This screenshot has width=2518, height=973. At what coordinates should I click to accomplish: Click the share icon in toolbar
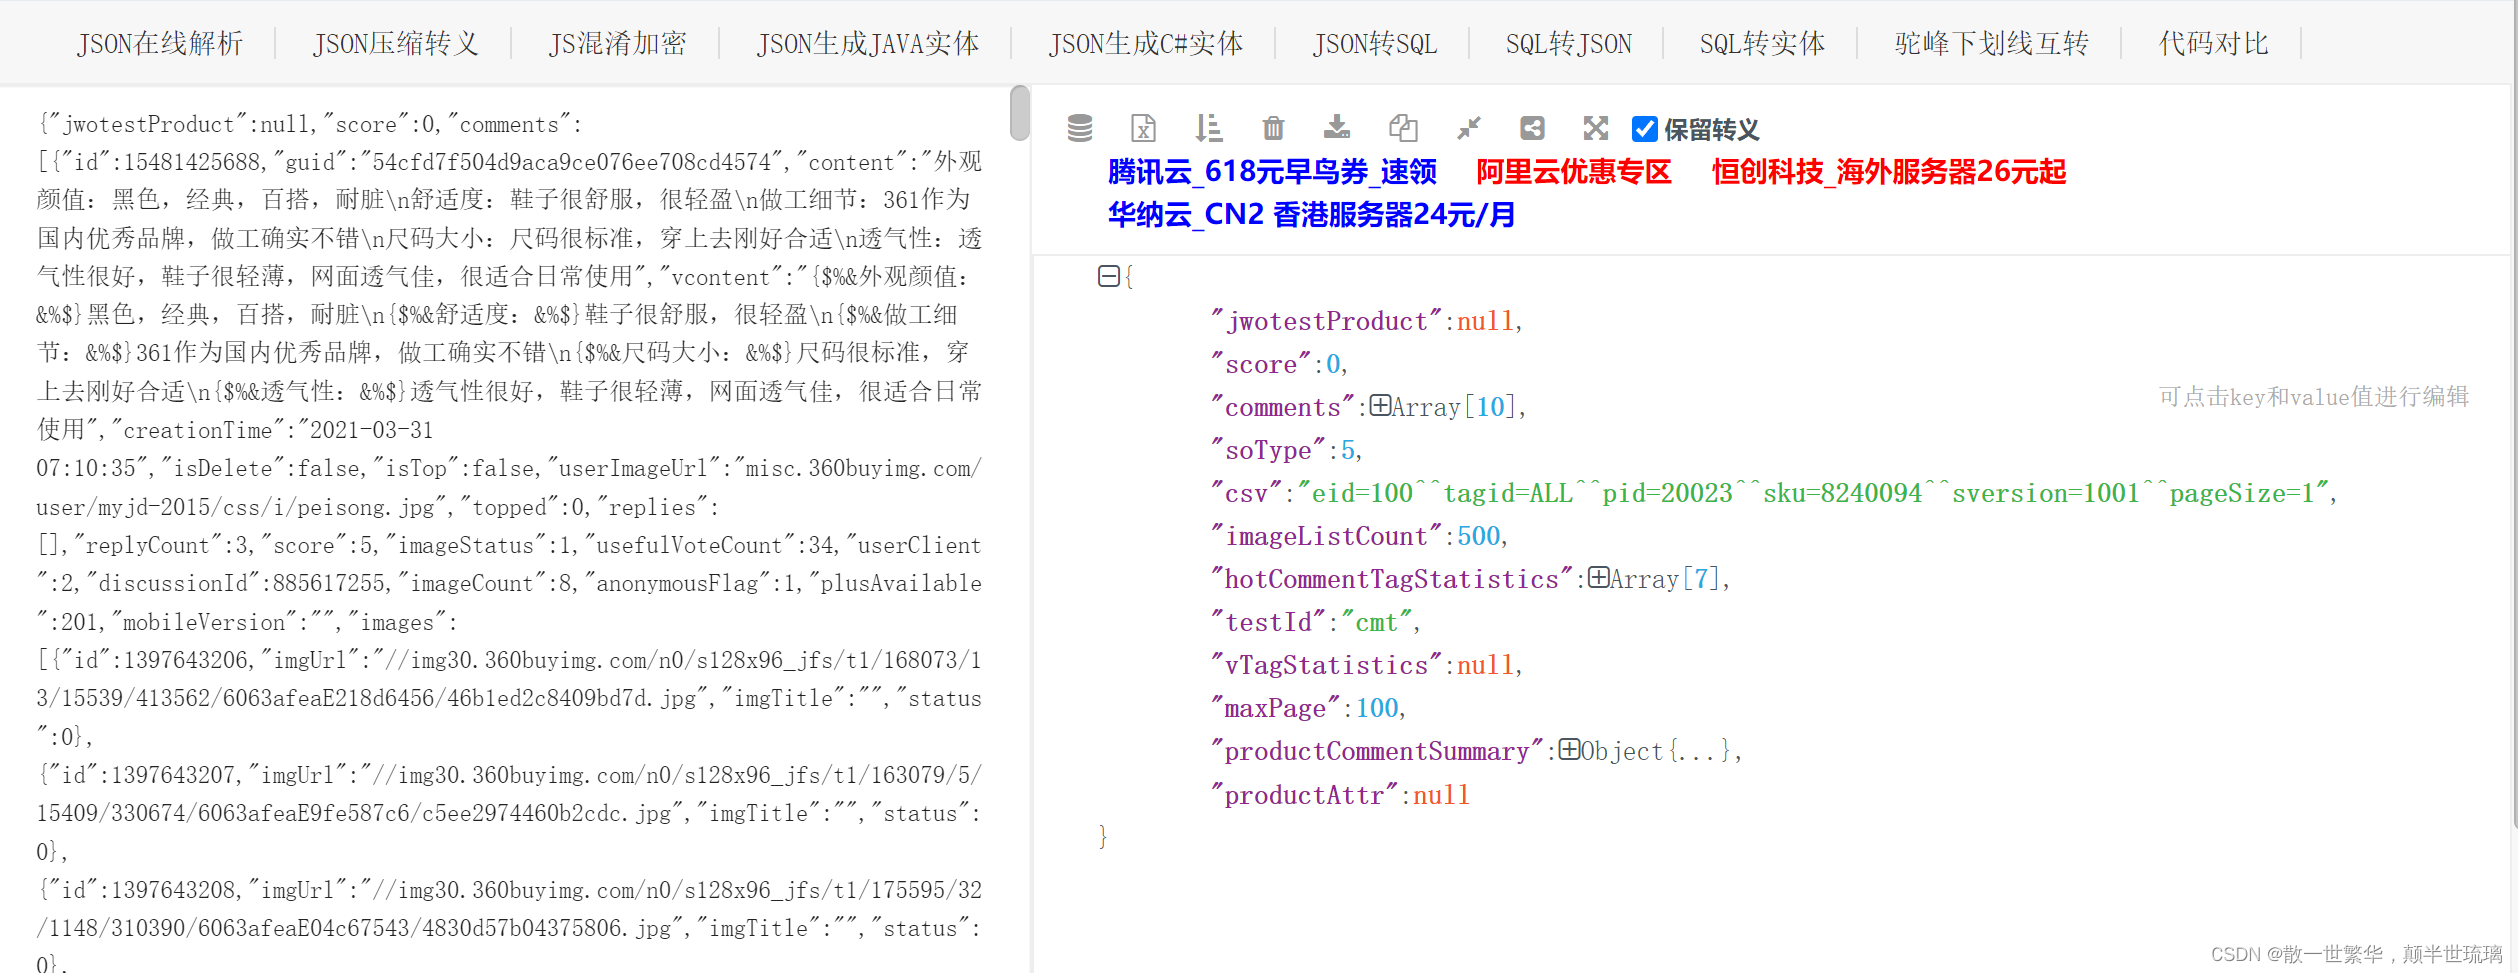1532,128
